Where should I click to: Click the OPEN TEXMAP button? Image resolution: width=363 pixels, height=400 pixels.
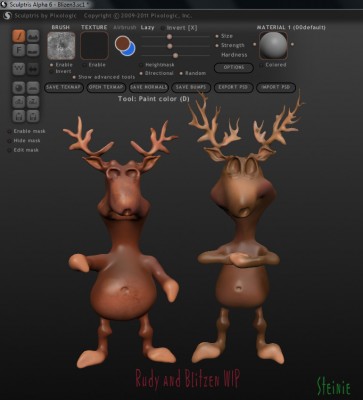tap(106, 87)
